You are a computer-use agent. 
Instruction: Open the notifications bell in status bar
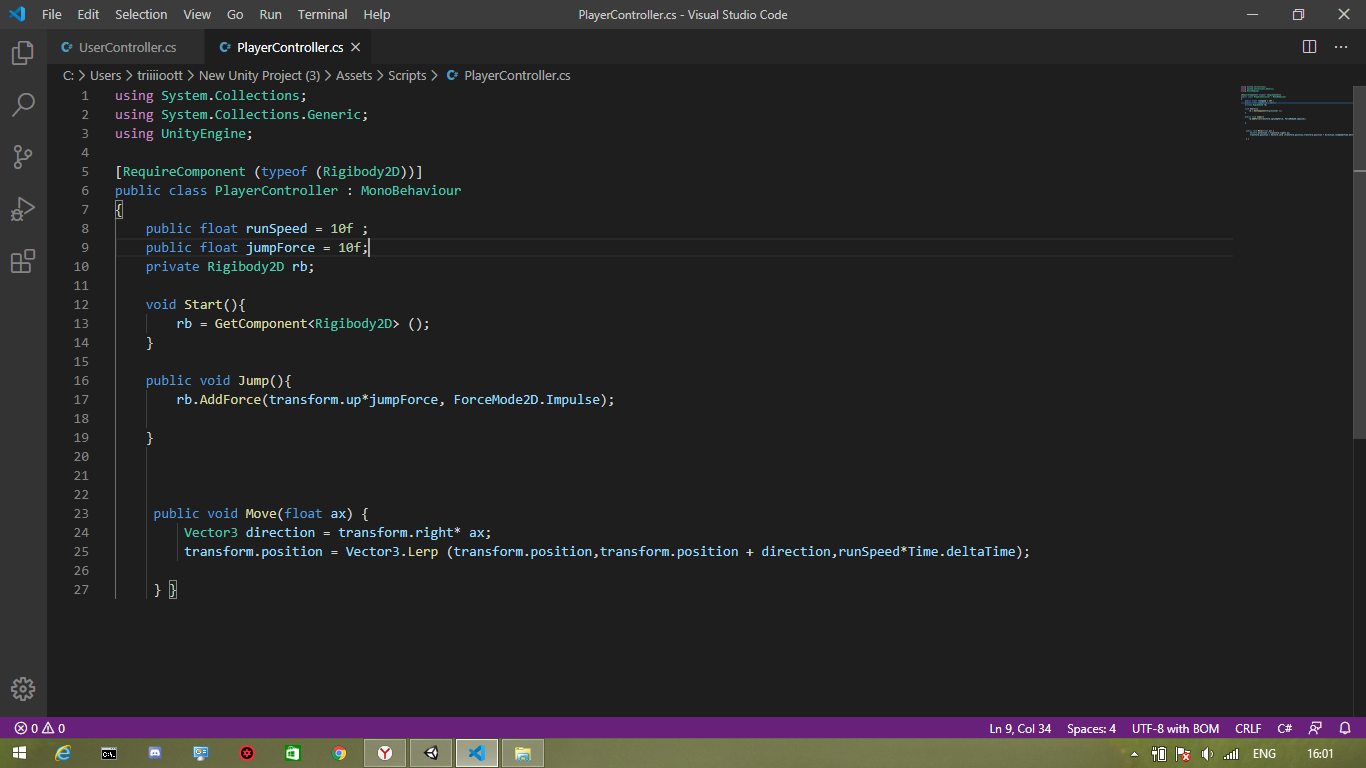pyautogui.click(x=1345, y=729)
